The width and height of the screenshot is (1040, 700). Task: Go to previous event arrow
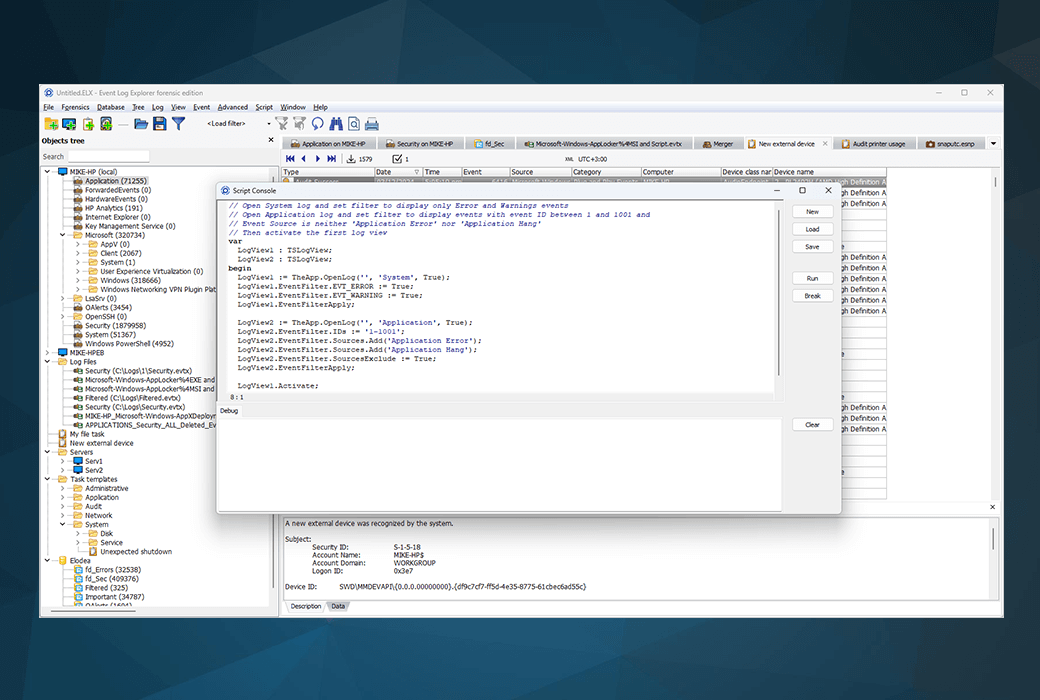(x=304, y=159)
